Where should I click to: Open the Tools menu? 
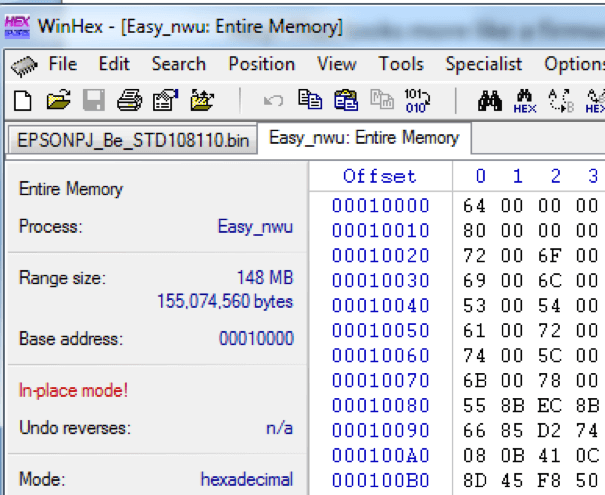(x=401, y=64)
